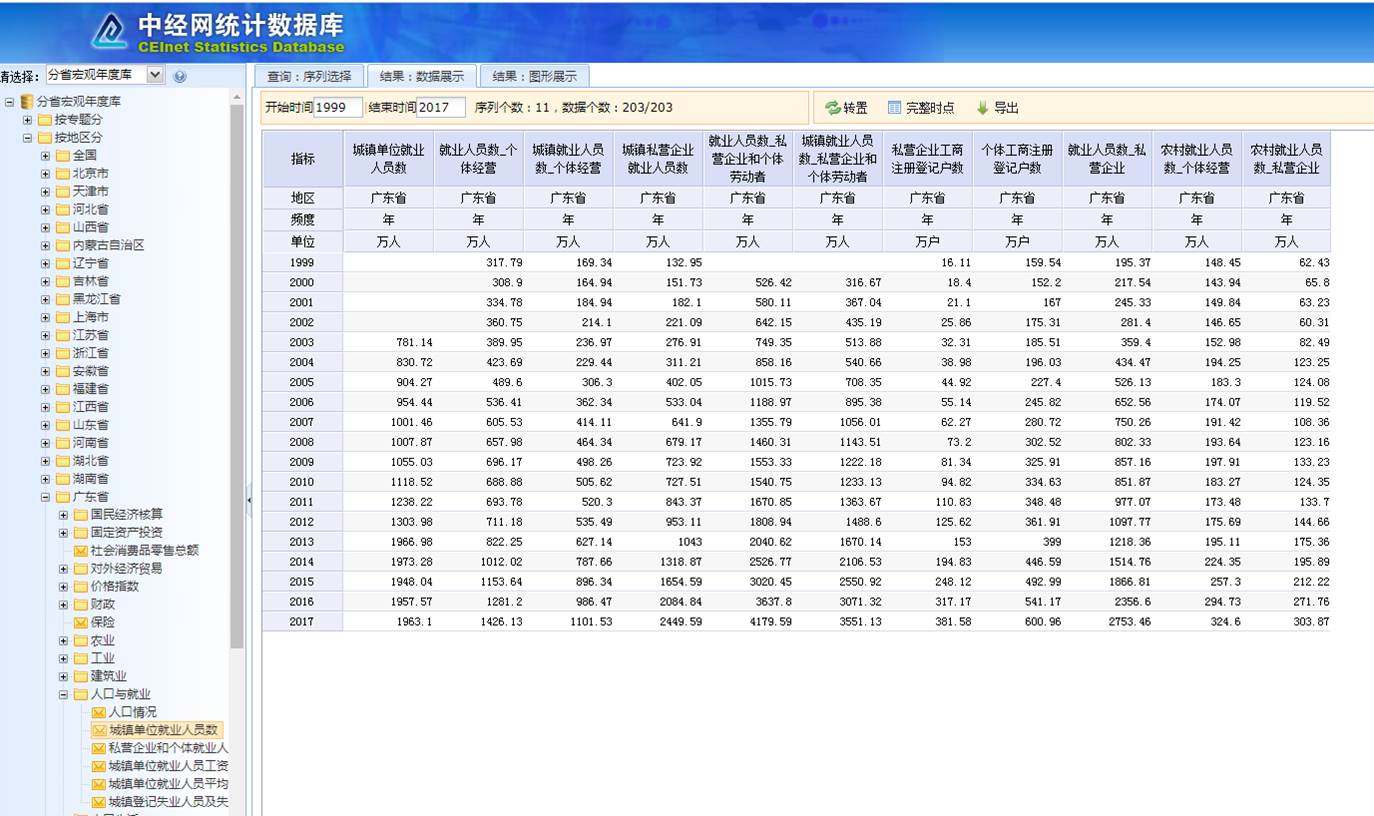1374x816 pixels.
Task: Click the folder icon for 人口与就业
Action: [x=80, y=694]
